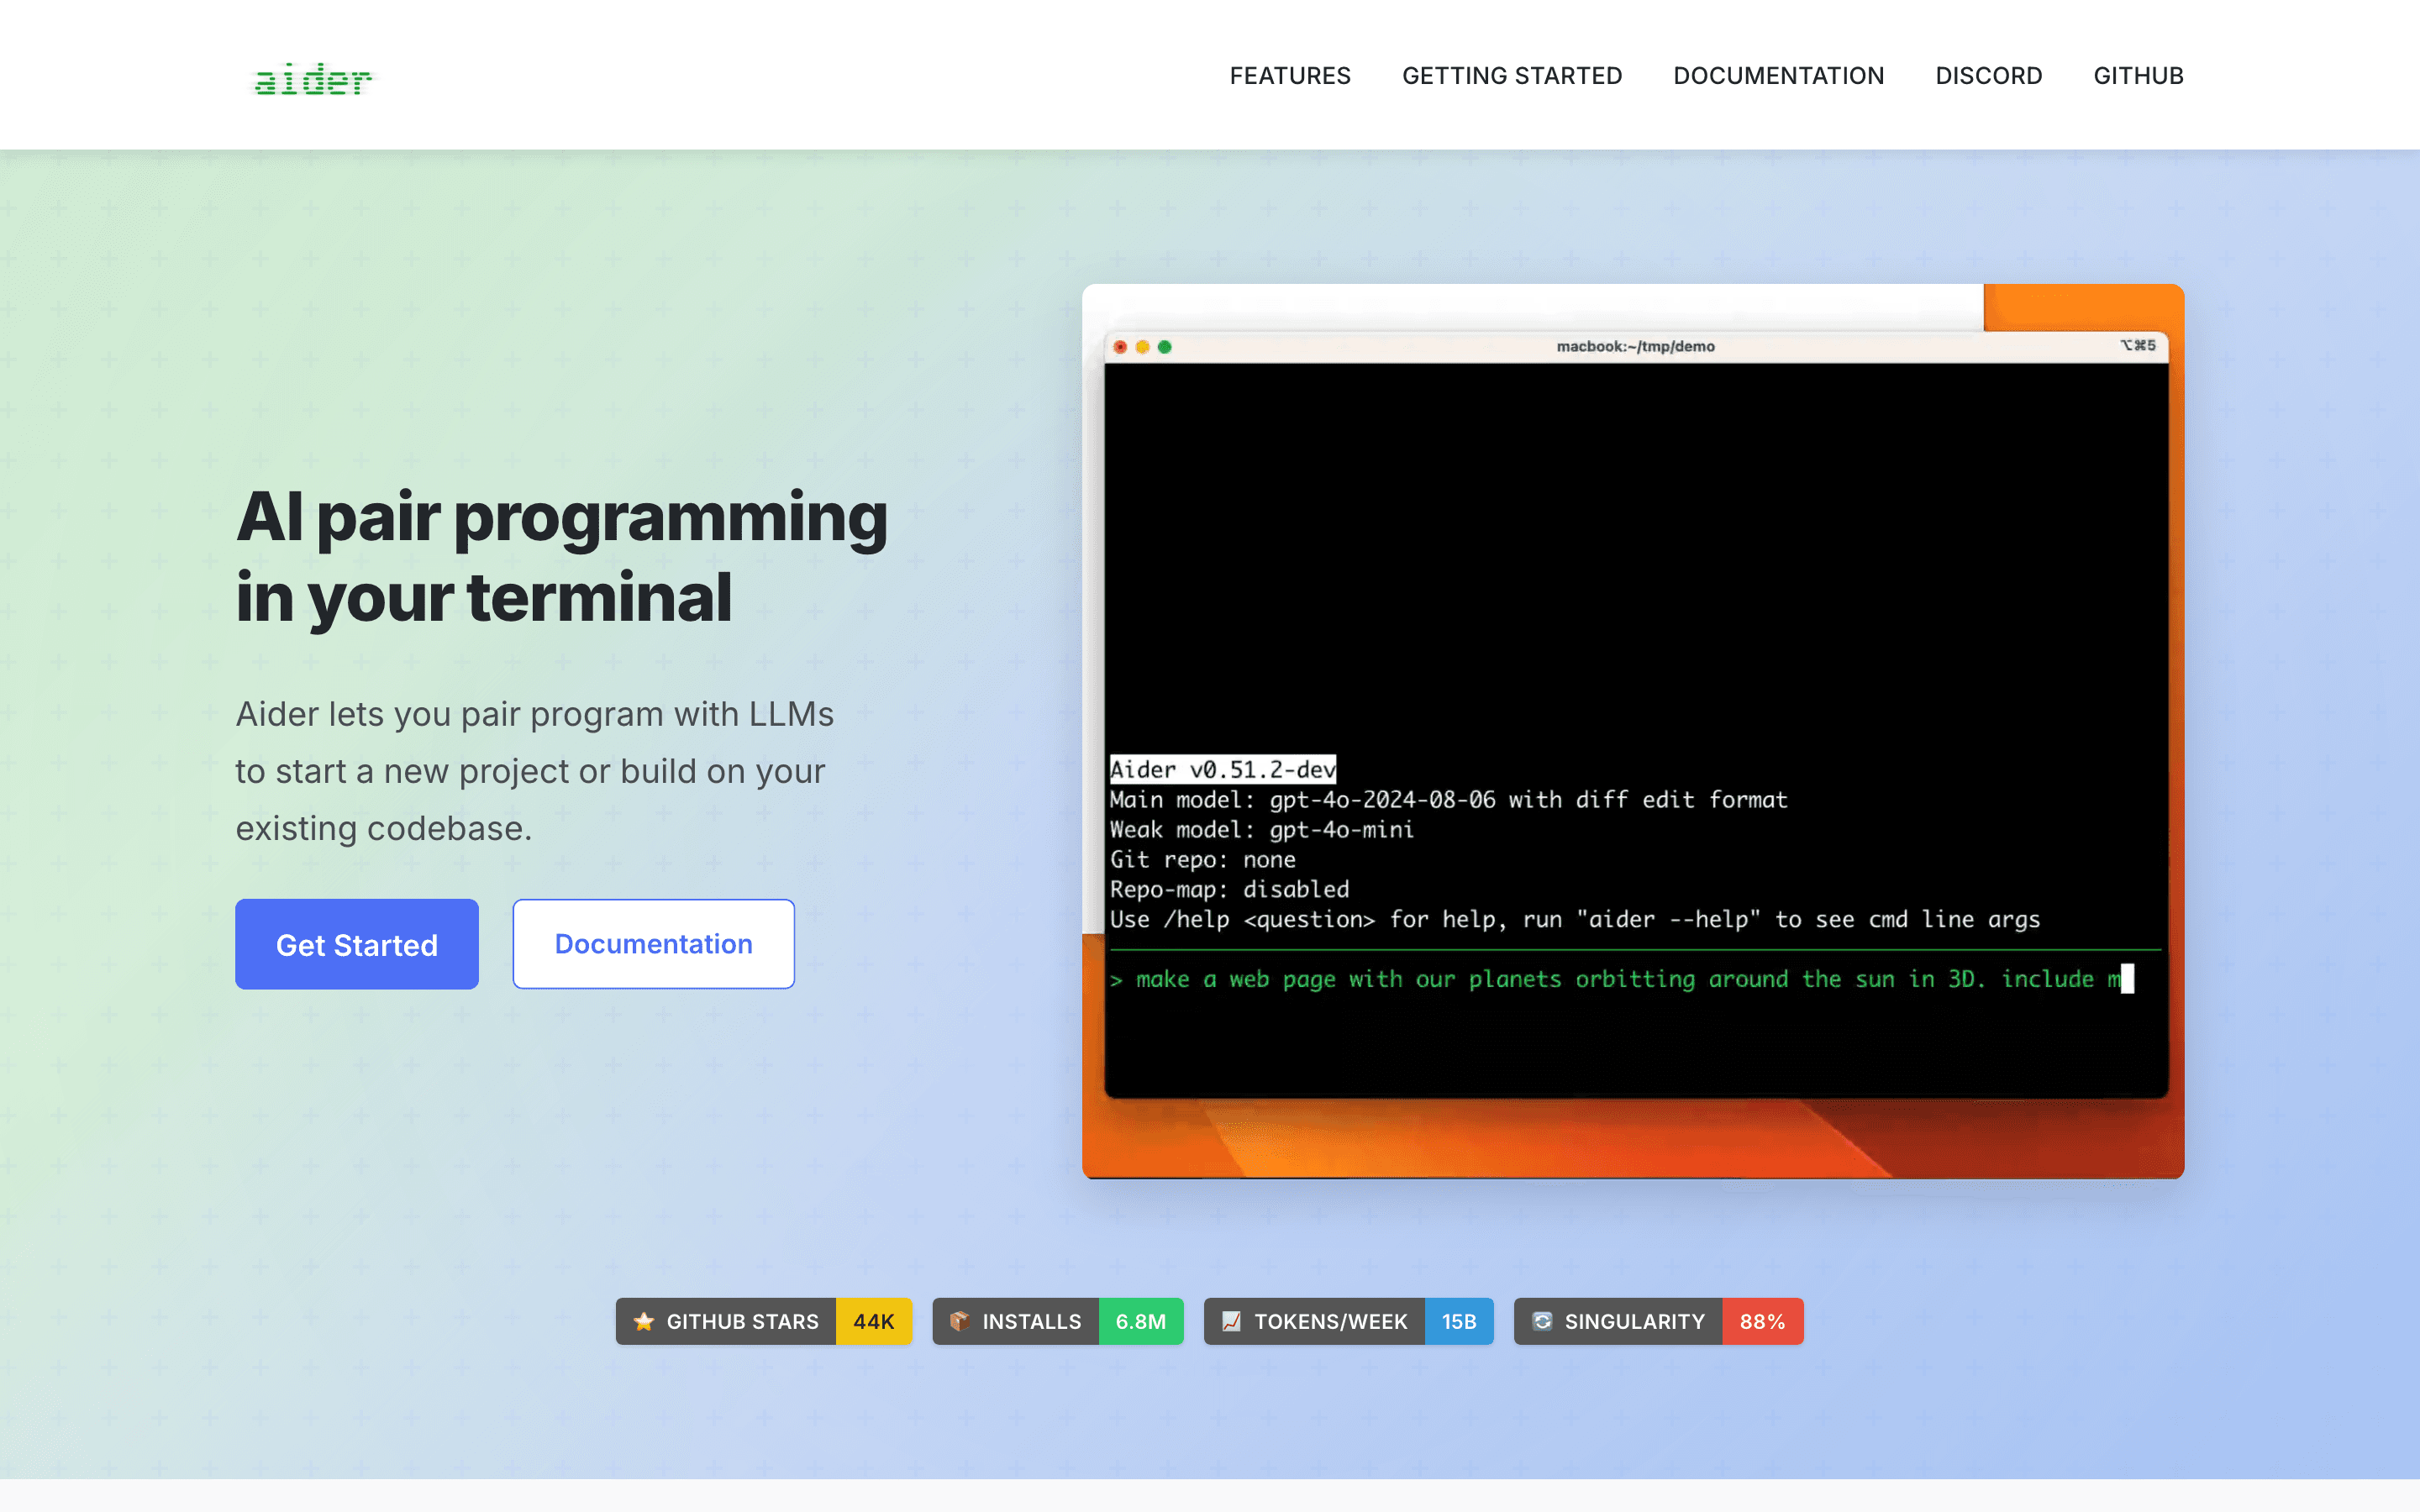Click the GitHub Stars 44K badge
This screenshot has height=1512, width=2420.
[764, 1321]
